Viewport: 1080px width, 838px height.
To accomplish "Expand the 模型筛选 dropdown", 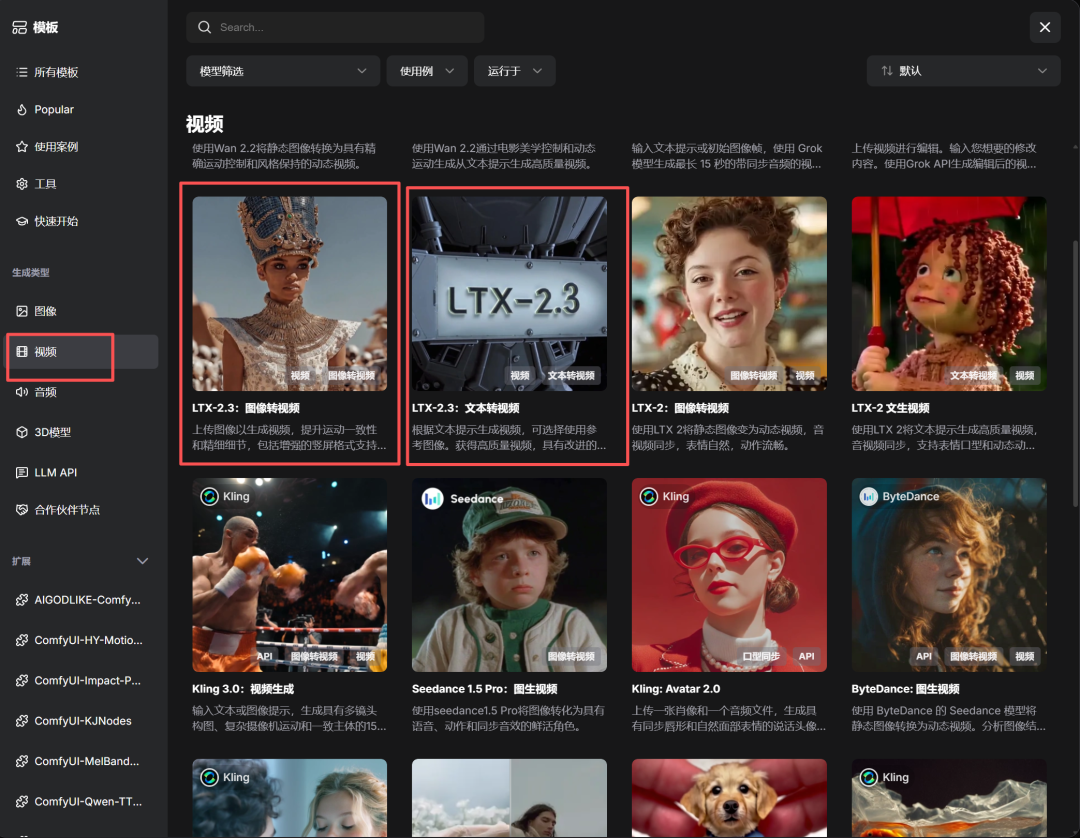I will tap(283, 71).
